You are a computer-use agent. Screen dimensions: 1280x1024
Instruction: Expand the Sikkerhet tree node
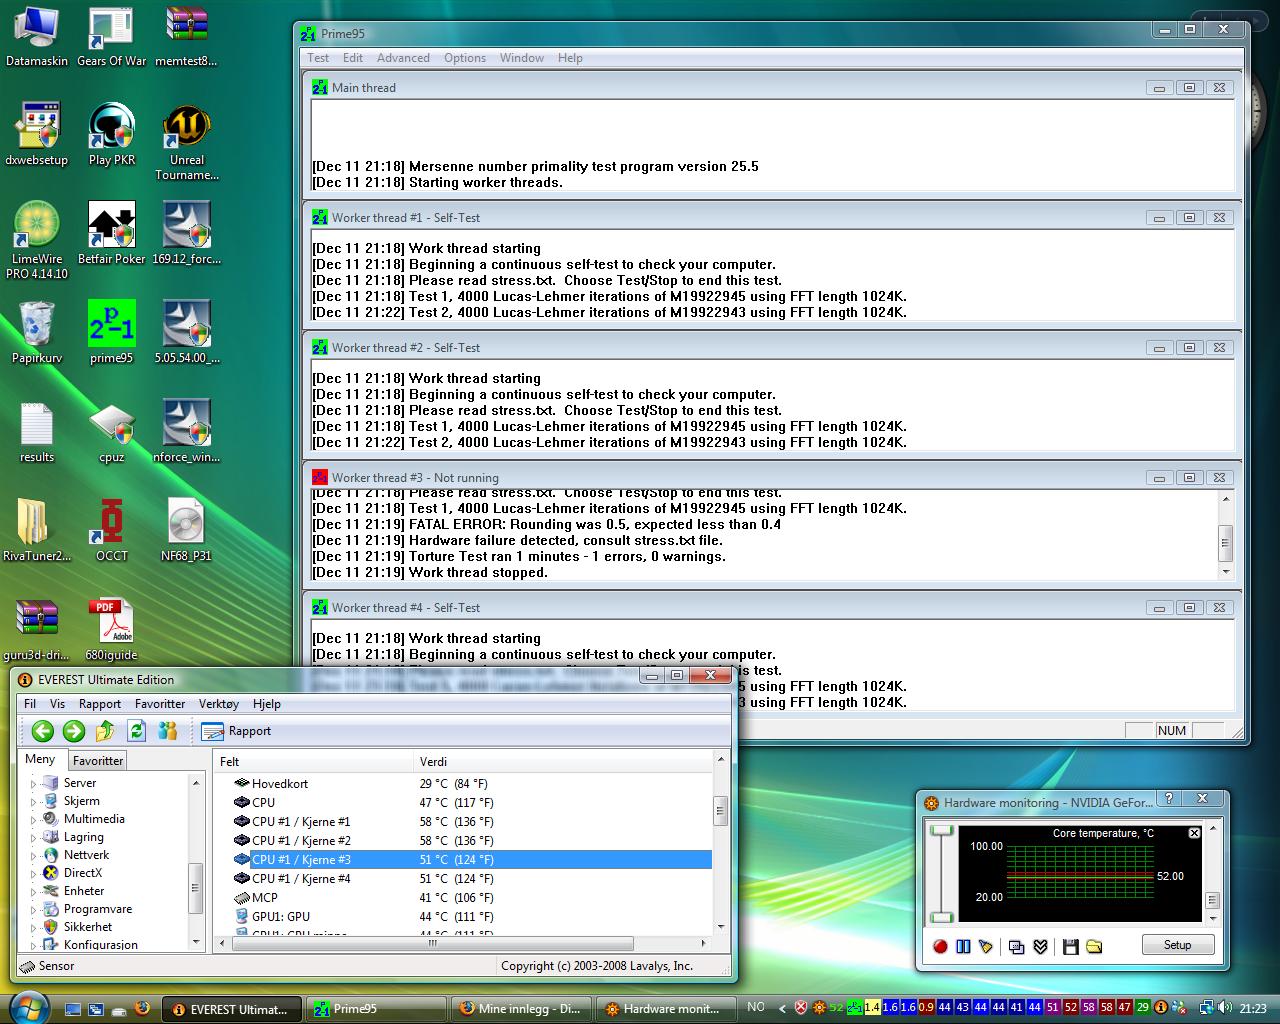pos(33,928)
